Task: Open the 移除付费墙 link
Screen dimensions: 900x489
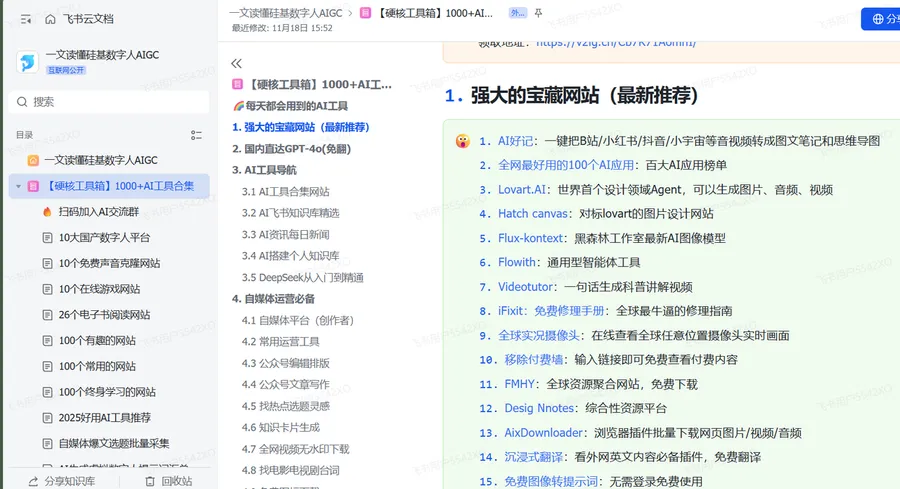Action: point(533,360)
